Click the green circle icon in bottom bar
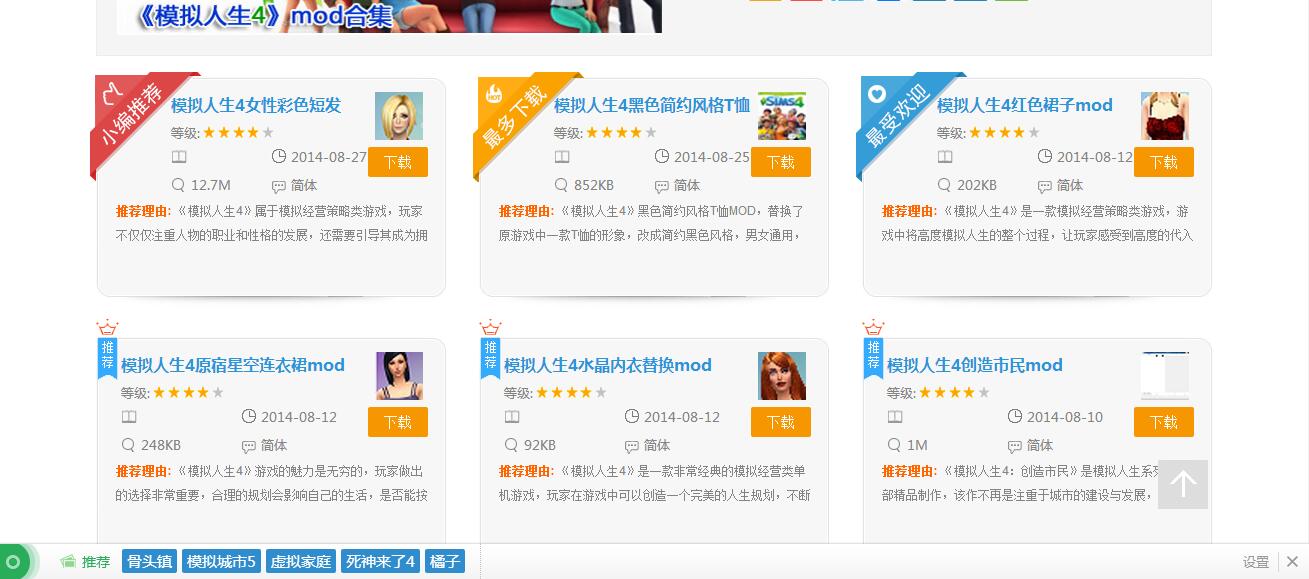The height and width of the screenshot is (579, 1309). coord(14,562)
